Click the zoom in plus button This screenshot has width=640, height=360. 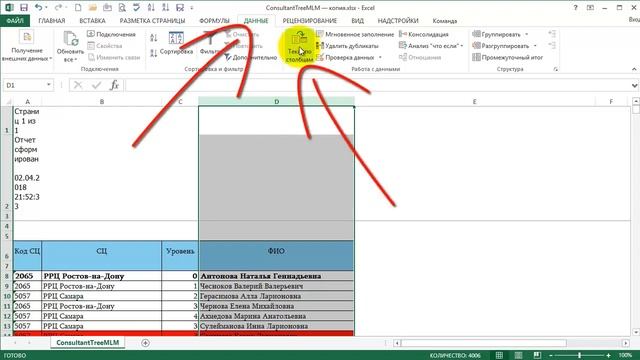pyautogui.click(x=608, y=355)
